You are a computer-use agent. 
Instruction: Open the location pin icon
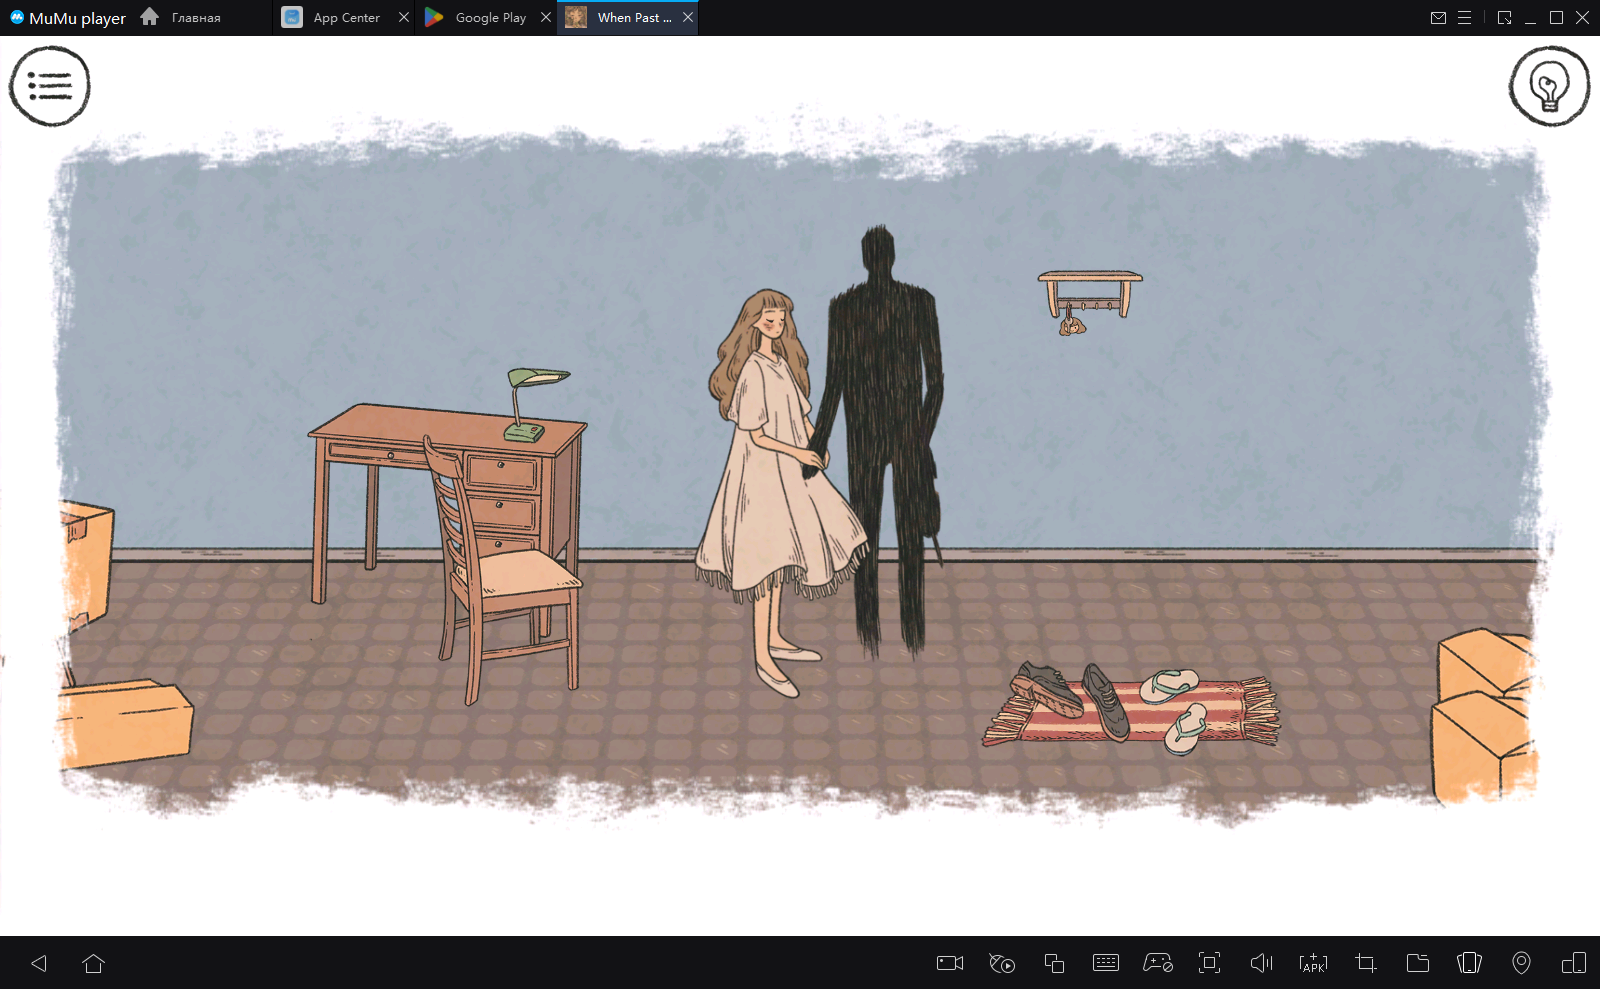pos(1521,963)
